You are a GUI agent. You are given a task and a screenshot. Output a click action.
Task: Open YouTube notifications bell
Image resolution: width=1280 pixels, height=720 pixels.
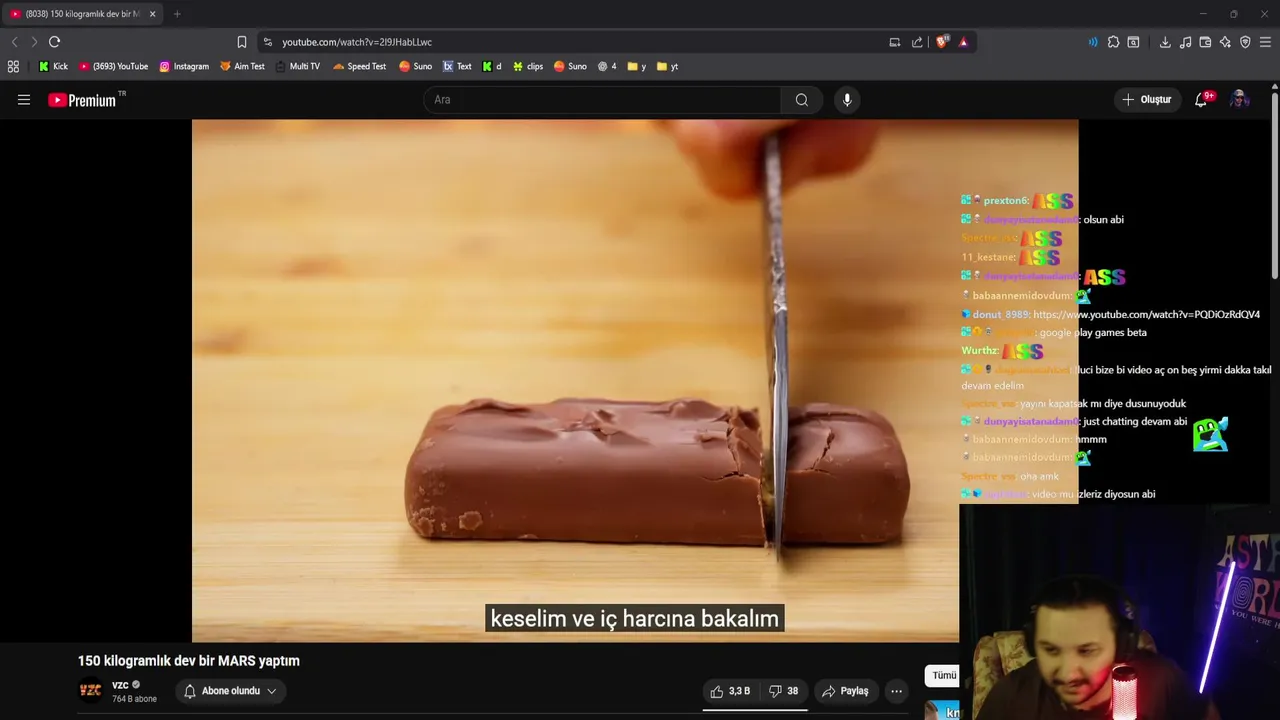point(1202,100)
